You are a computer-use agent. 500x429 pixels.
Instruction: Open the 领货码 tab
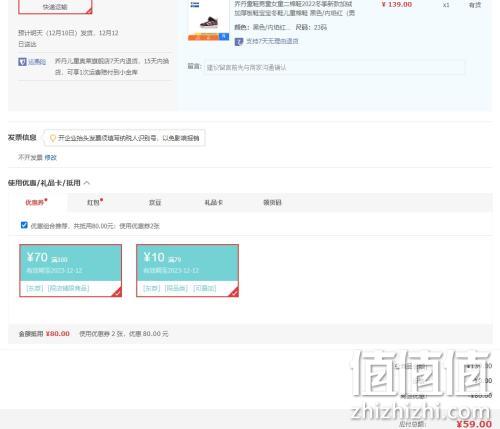[x=272, y=202]
